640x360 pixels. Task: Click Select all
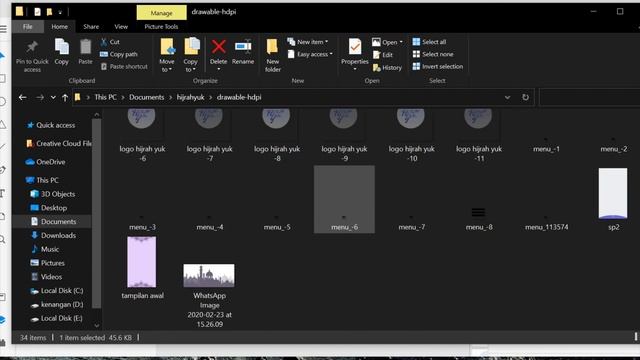pyautogui.click(x=429, y=42)
